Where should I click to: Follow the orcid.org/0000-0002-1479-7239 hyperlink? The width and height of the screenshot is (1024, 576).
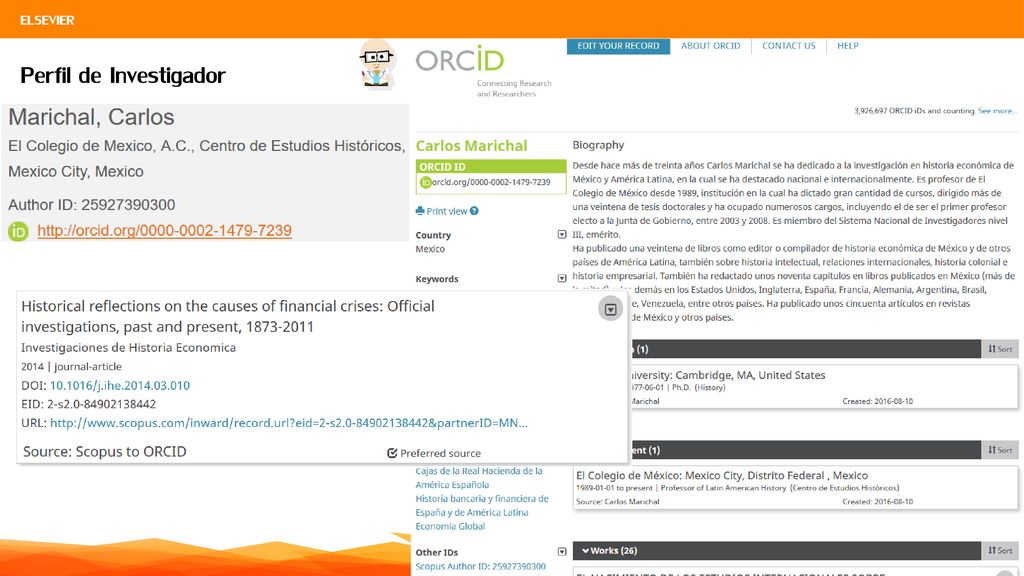coord(165,231)
